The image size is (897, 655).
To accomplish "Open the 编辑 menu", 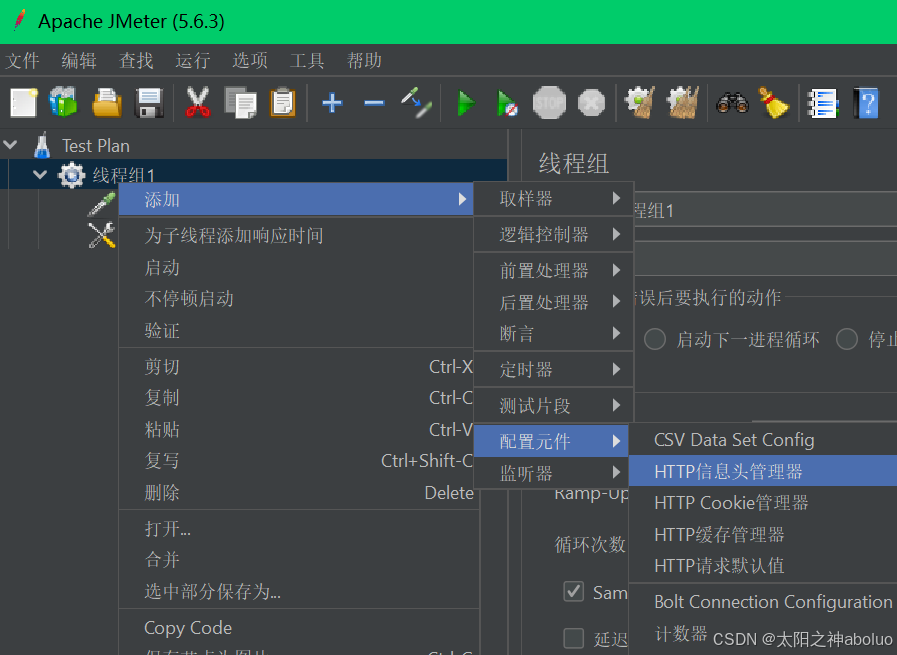I will coord(79,61).
